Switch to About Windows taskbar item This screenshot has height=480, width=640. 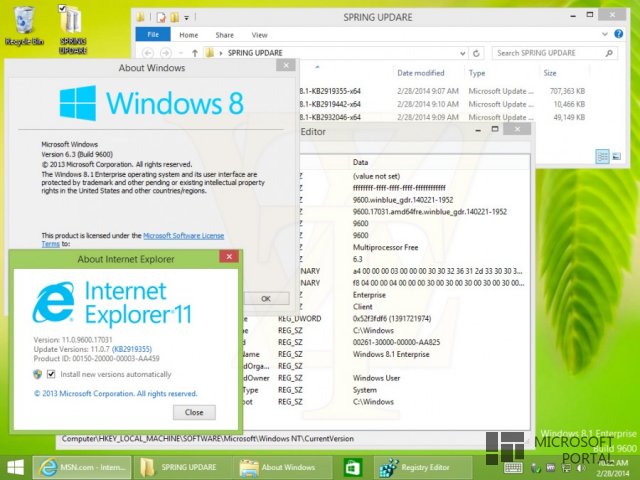pos(282,467)
